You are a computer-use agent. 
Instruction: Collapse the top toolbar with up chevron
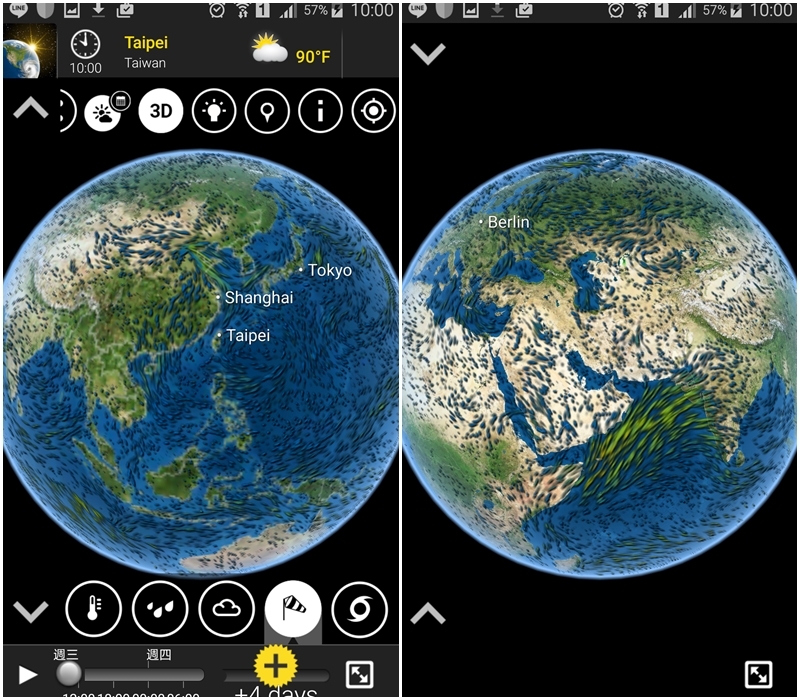click(30, 109)
